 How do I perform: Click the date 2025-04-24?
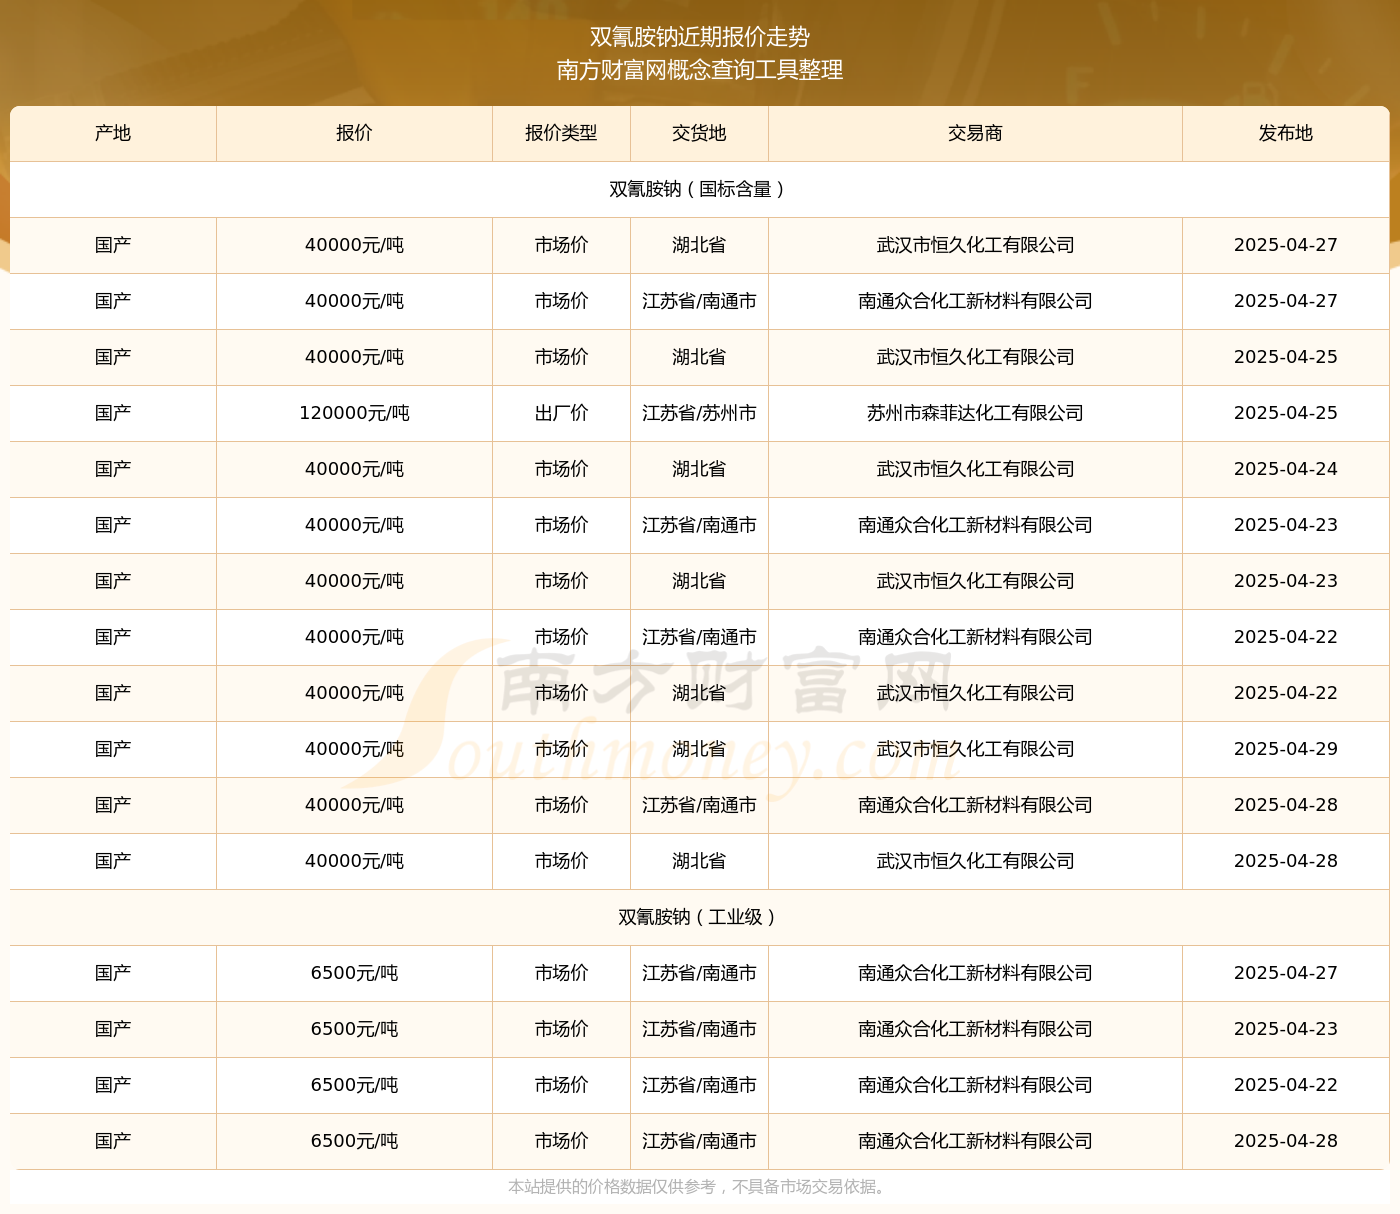tap(1286, 469)
